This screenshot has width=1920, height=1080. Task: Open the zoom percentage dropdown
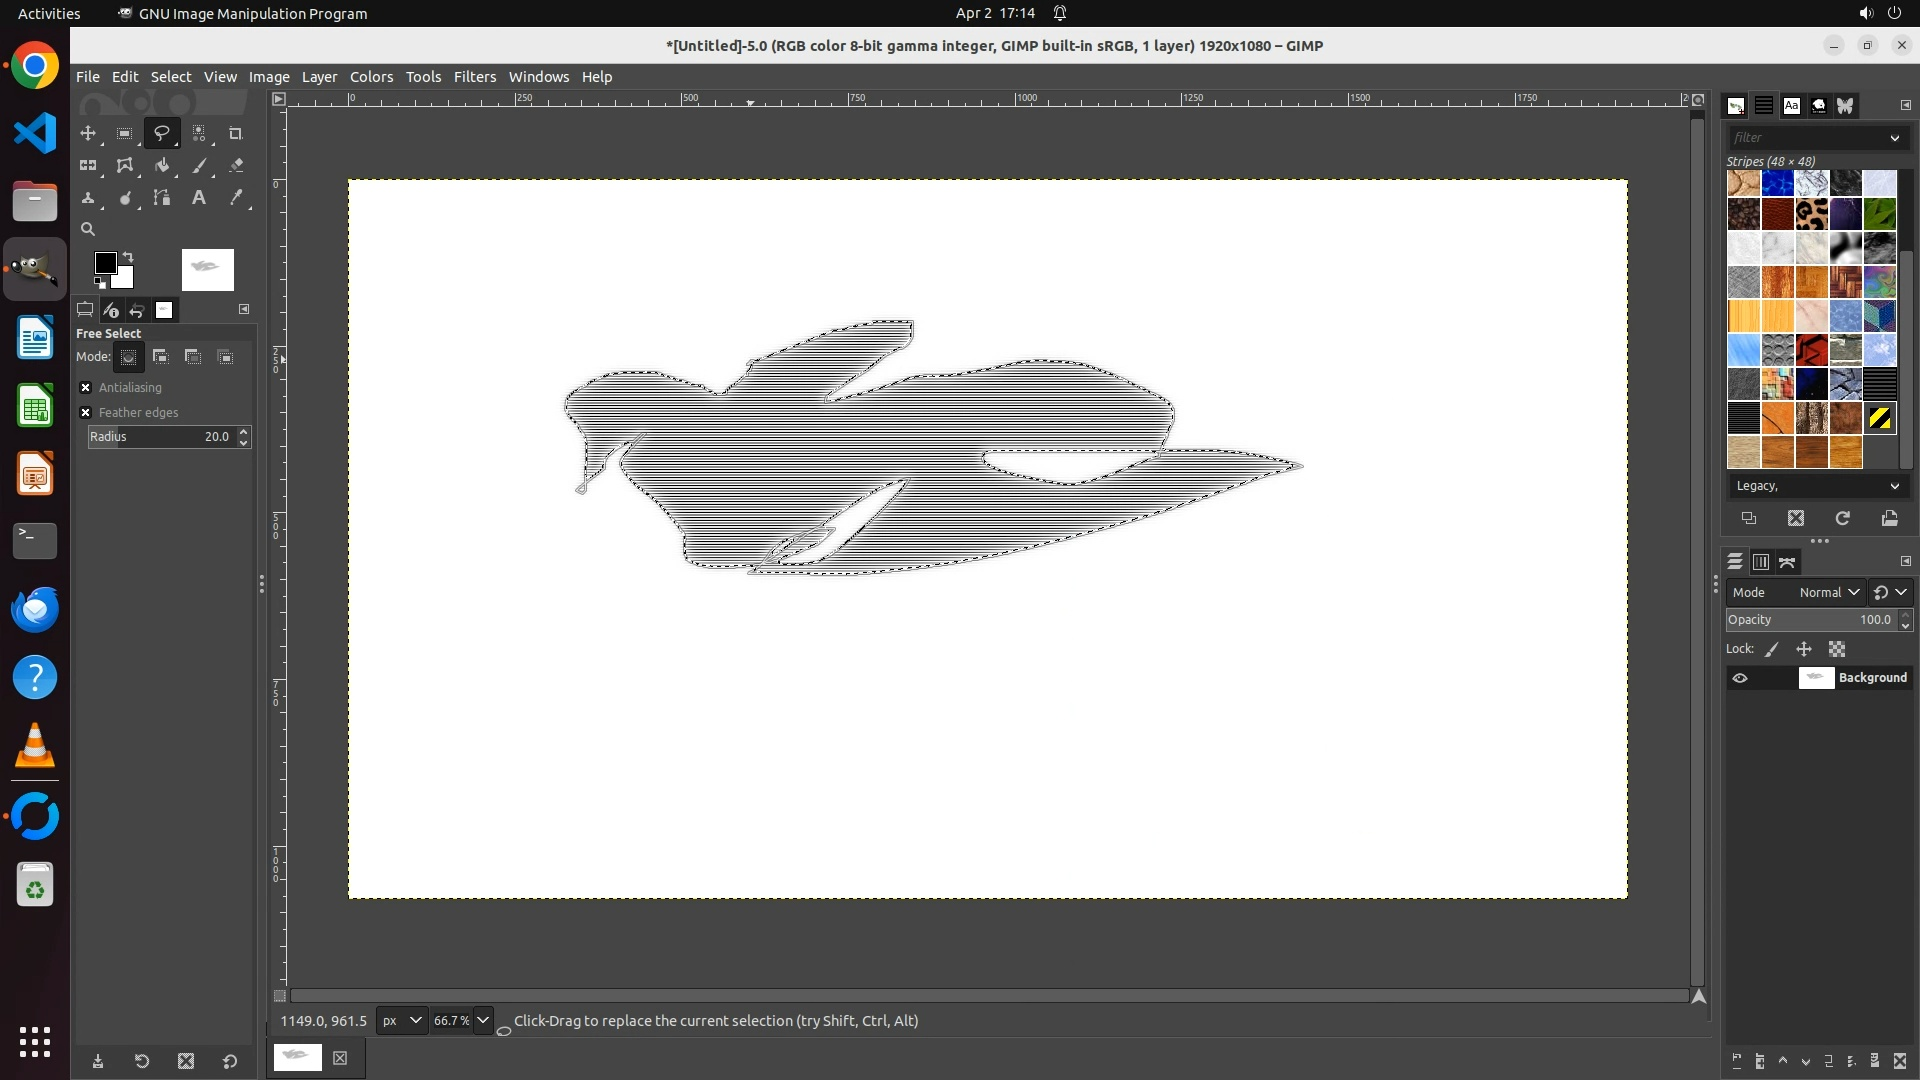click(x=483, y=1021)
